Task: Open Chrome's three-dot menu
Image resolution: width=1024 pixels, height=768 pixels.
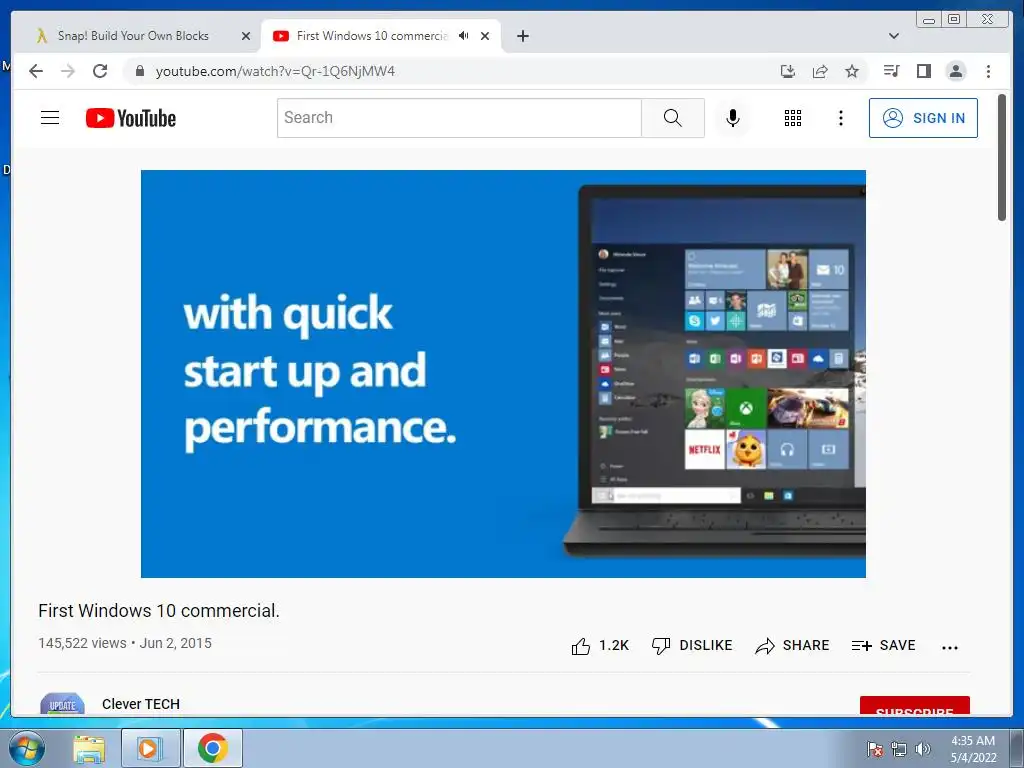Action: tap(988, 71)
